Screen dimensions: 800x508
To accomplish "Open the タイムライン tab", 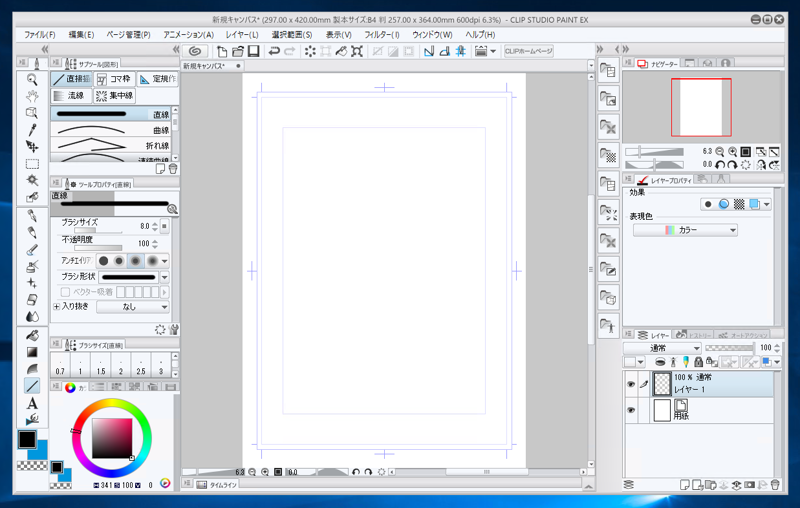I will point(217,485).
